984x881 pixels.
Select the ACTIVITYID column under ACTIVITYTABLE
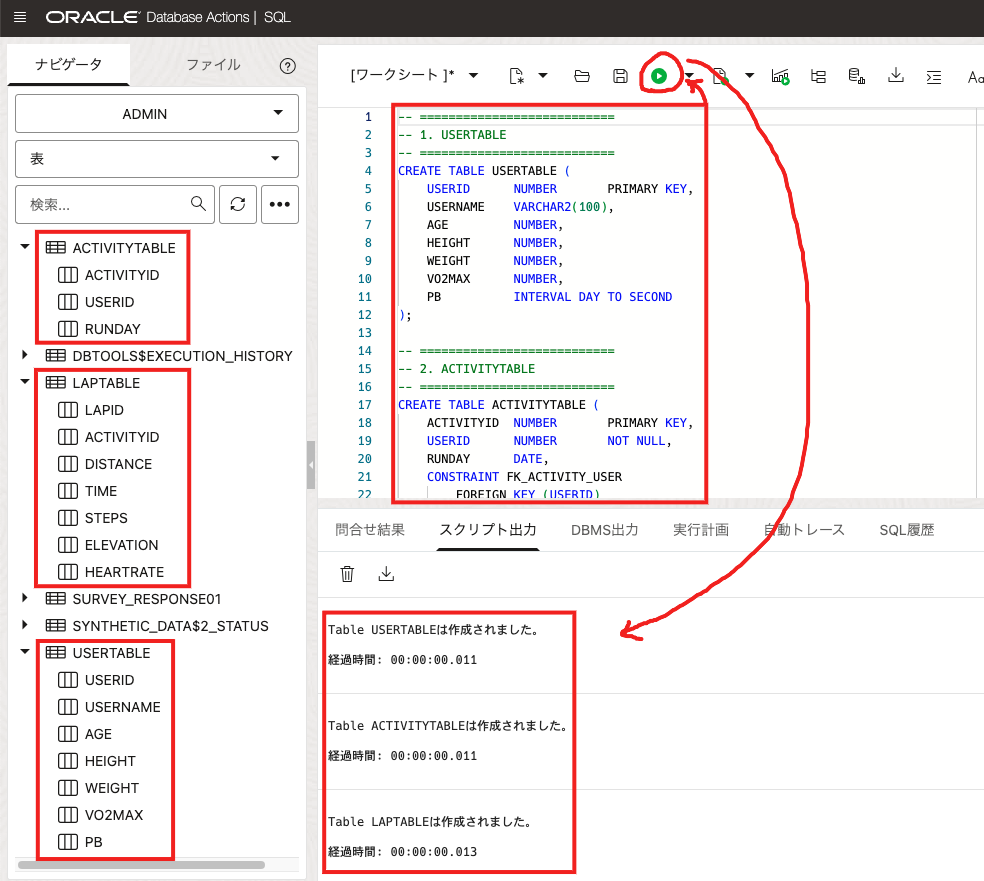[x=122, y=275]
